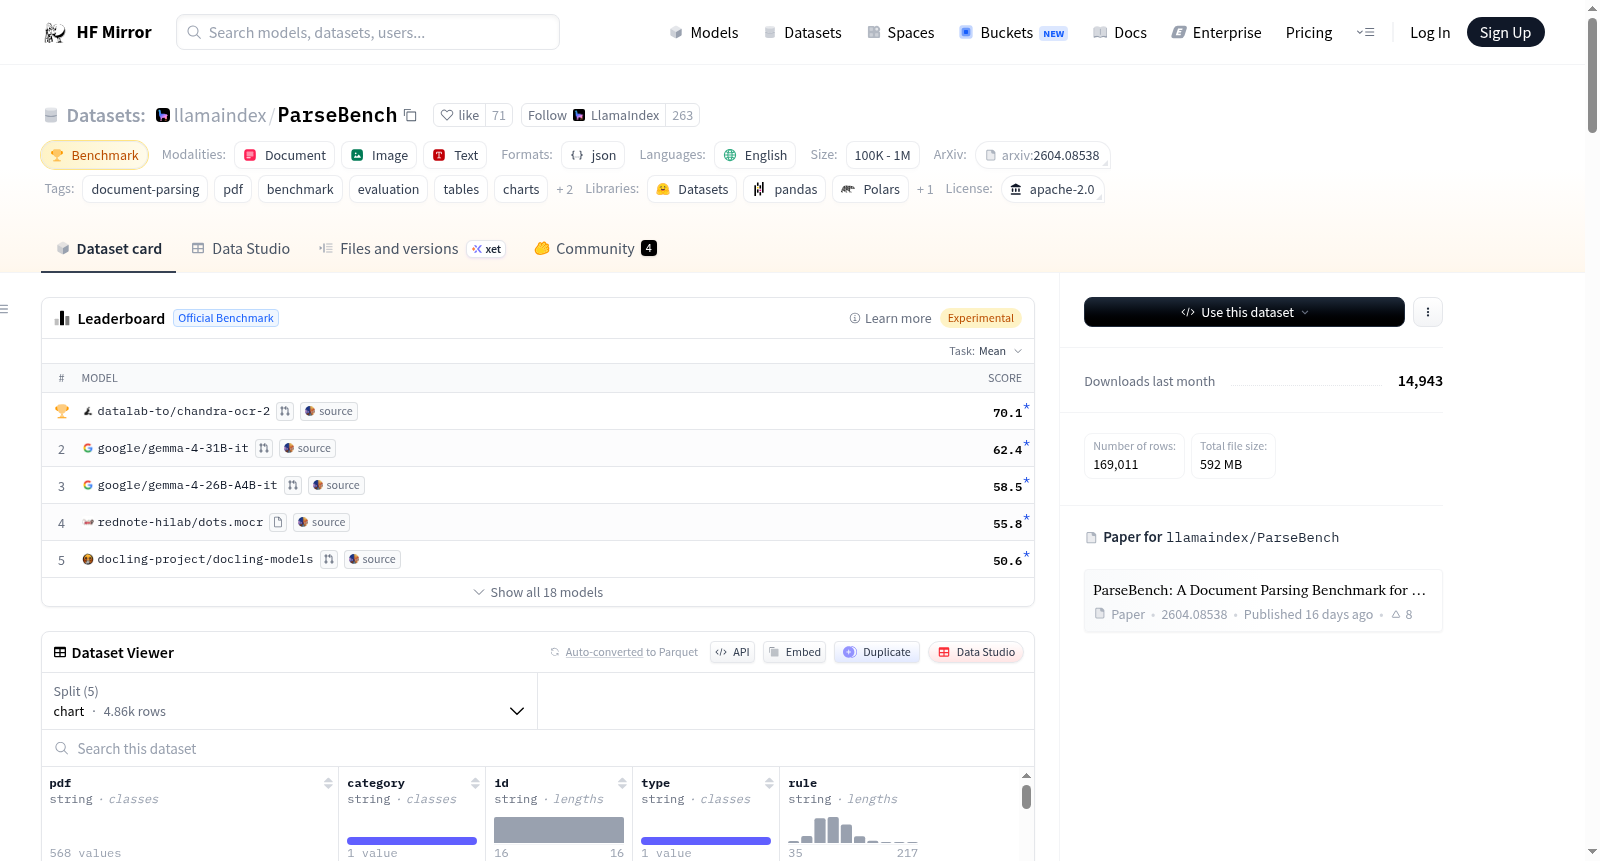
Task: Click the upvote icon on the paper card
Action: tap(1396, 614)
